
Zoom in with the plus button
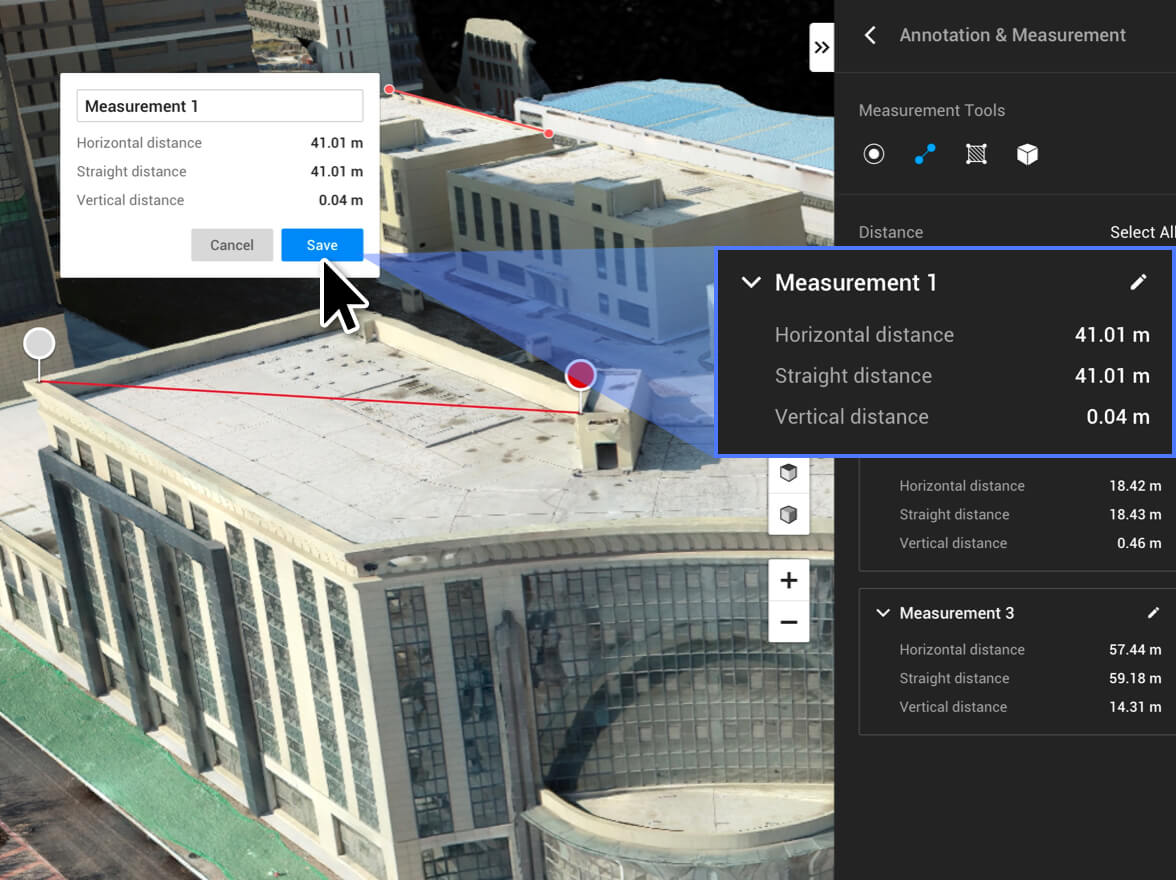click(788, 580)
